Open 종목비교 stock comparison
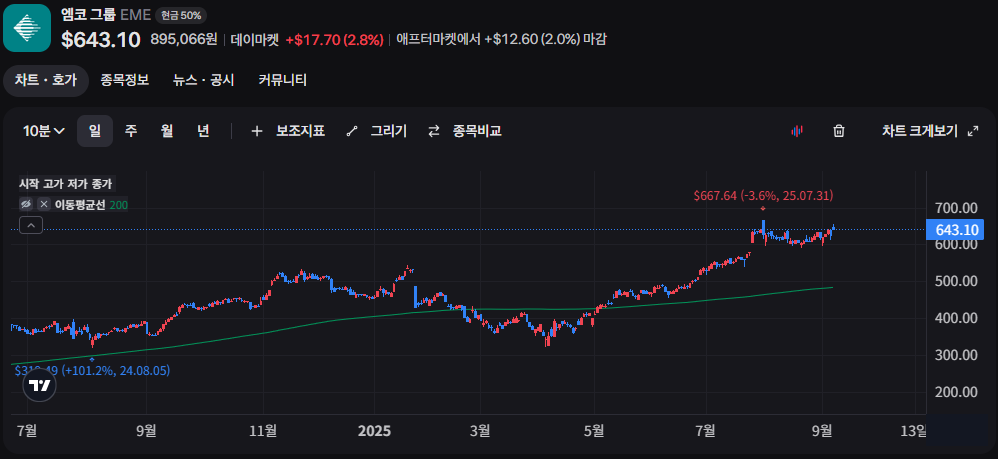Viewport: 998px width, 459px height. (x=465, y=131)
